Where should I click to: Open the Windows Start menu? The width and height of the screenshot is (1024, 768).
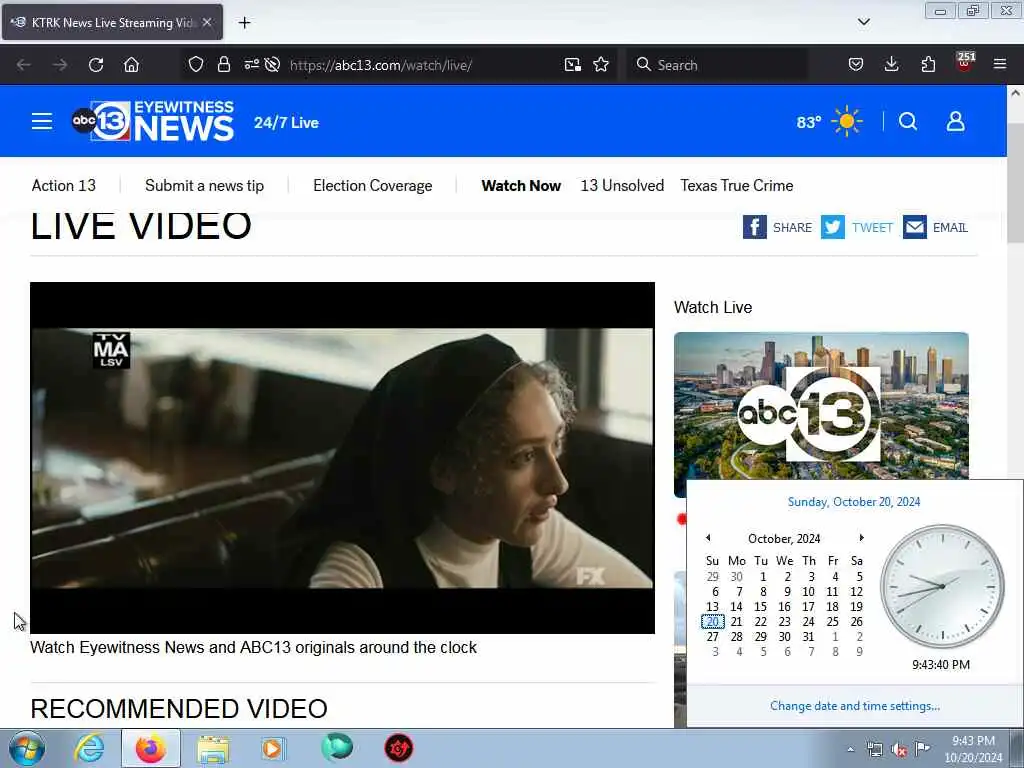coord(27,748)
